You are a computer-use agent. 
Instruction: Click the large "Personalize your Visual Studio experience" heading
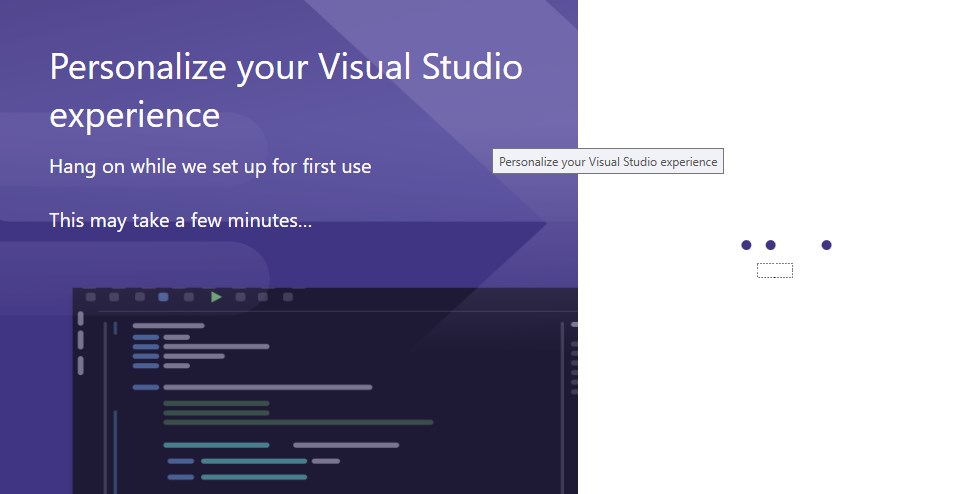point(286,90)
